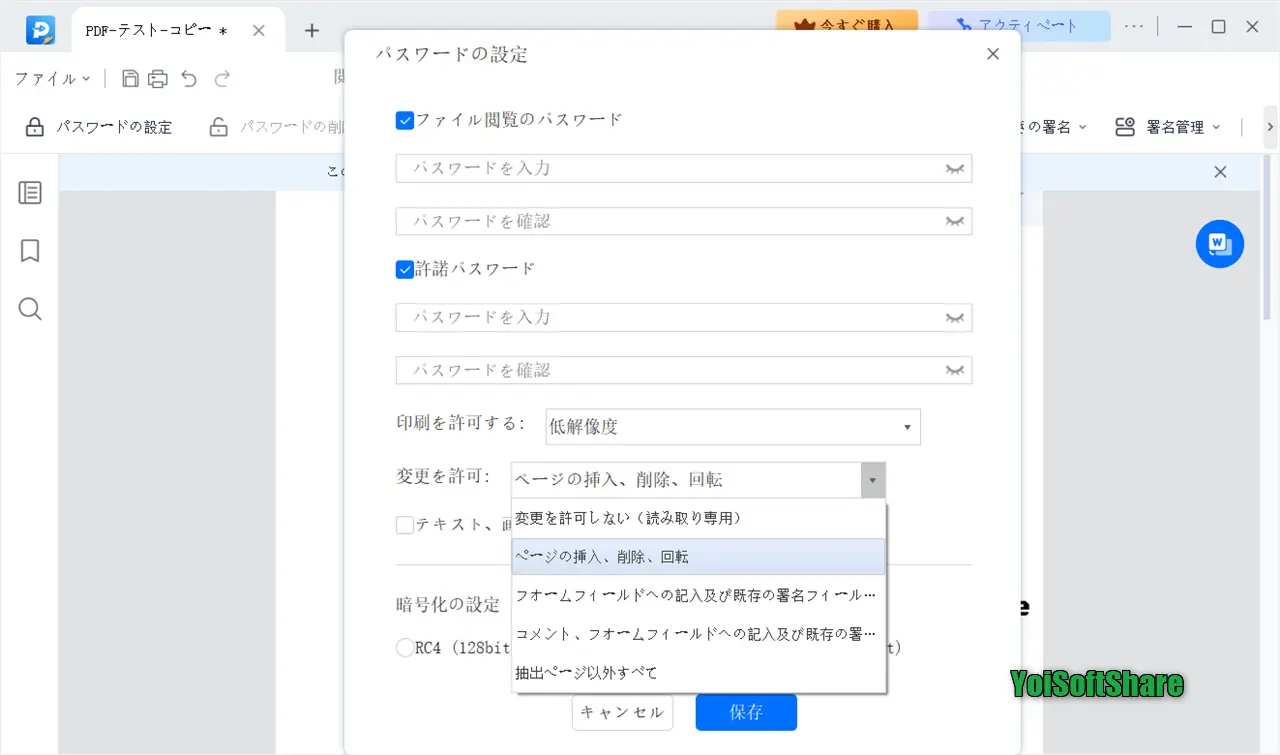Viewport: 1280px width, 755px height.
Task: Open the ファイル menu dropdown
Action: pyautogui.click(x=53, y=78)
